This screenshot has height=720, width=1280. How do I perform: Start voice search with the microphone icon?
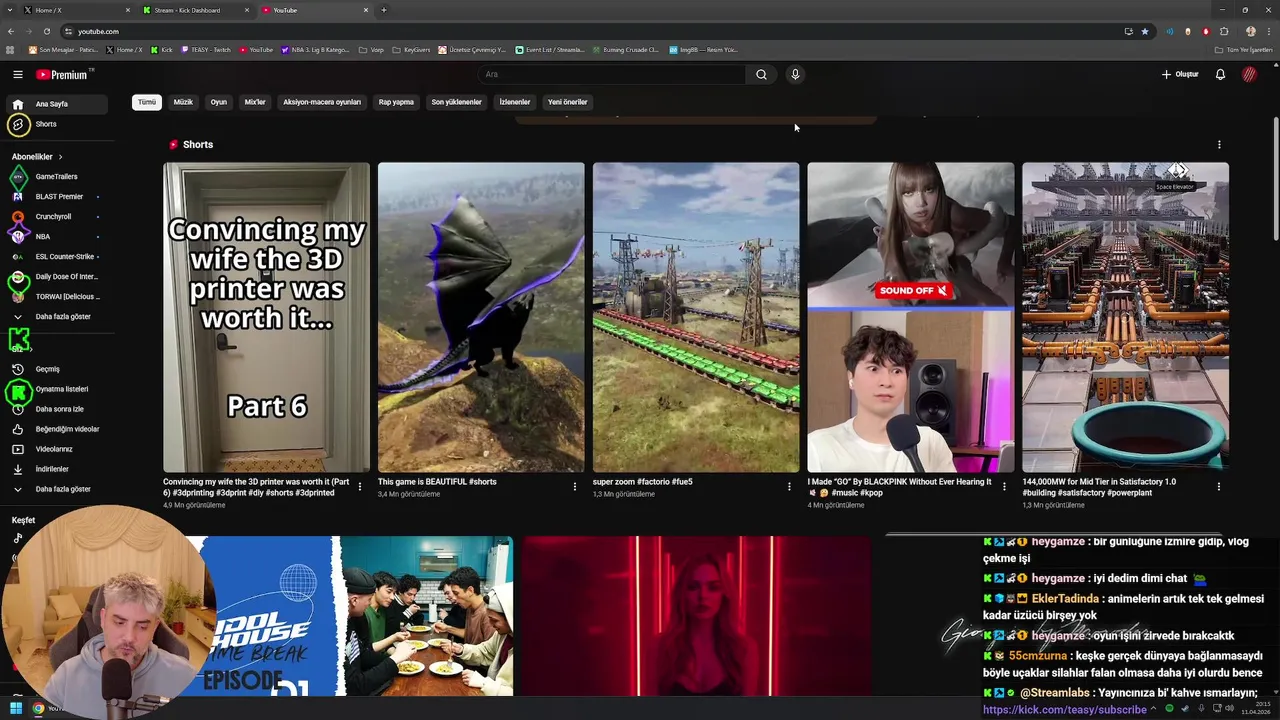(795, 74)
